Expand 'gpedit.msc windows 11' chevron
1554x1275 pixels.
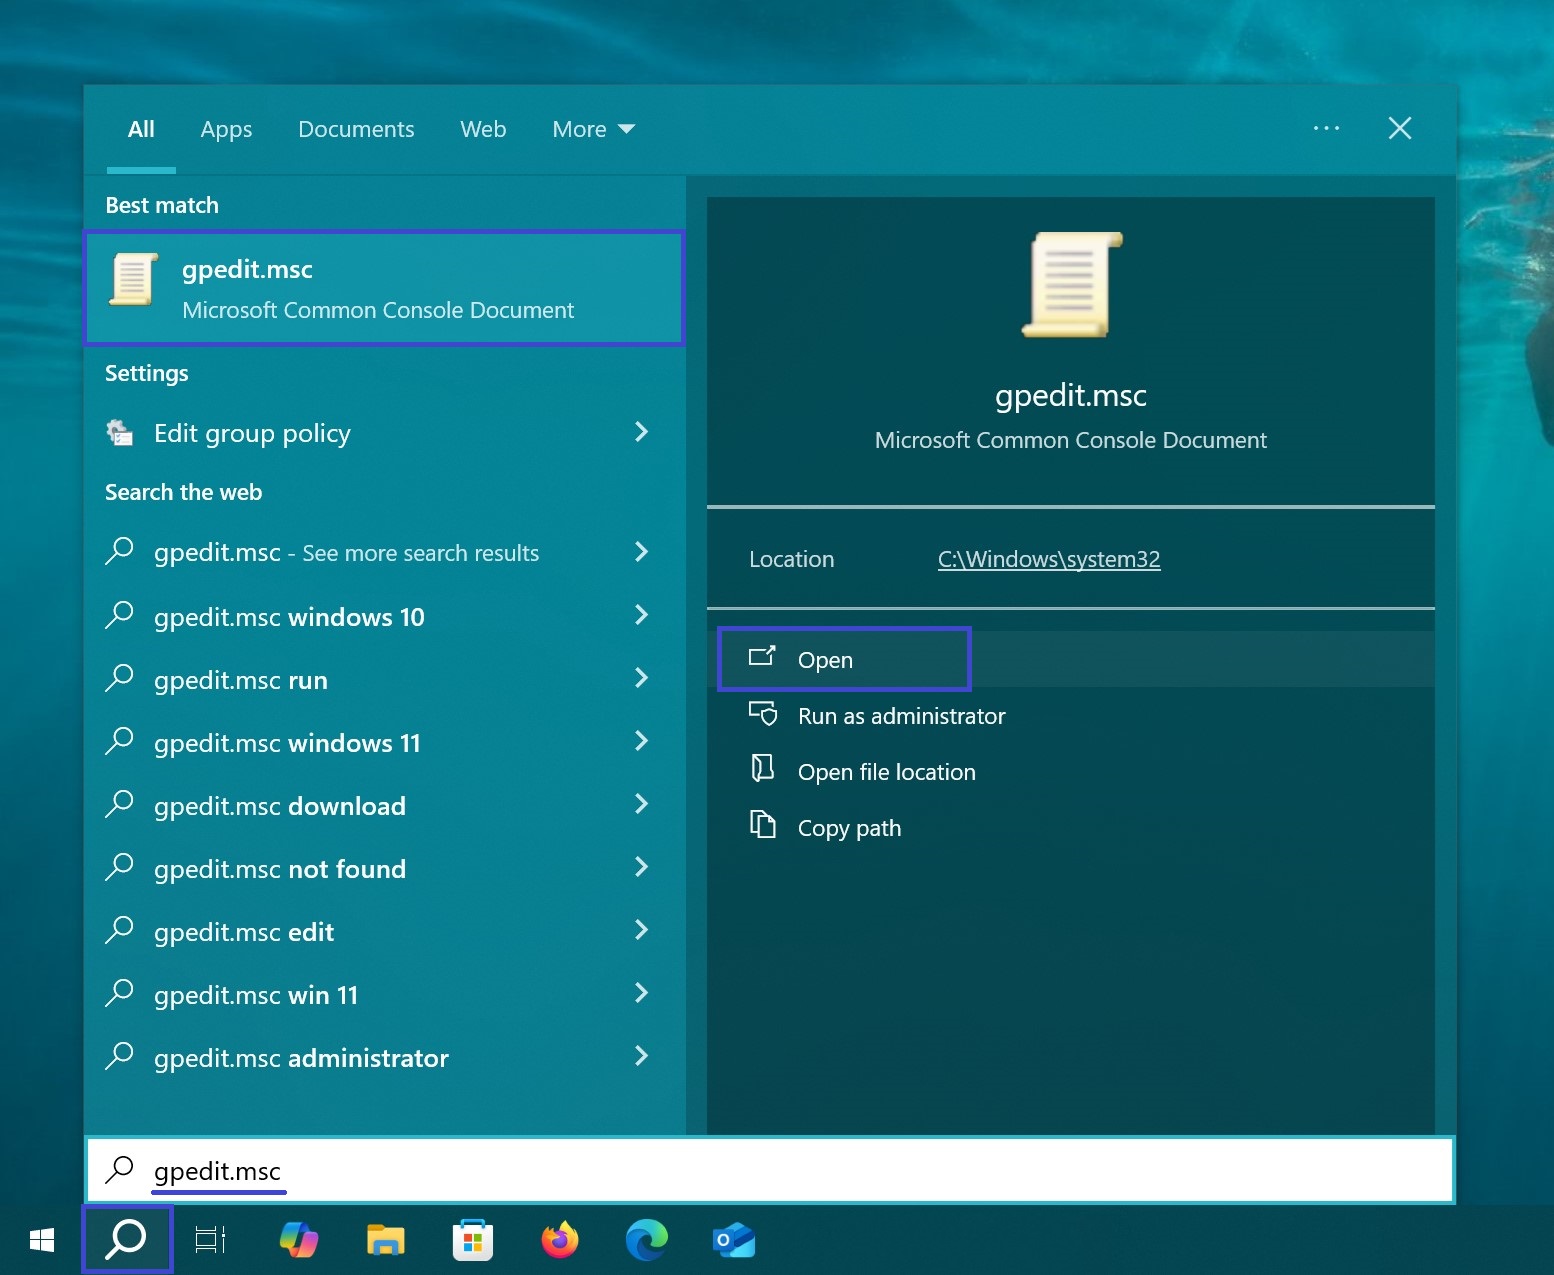tap(642, 741)
